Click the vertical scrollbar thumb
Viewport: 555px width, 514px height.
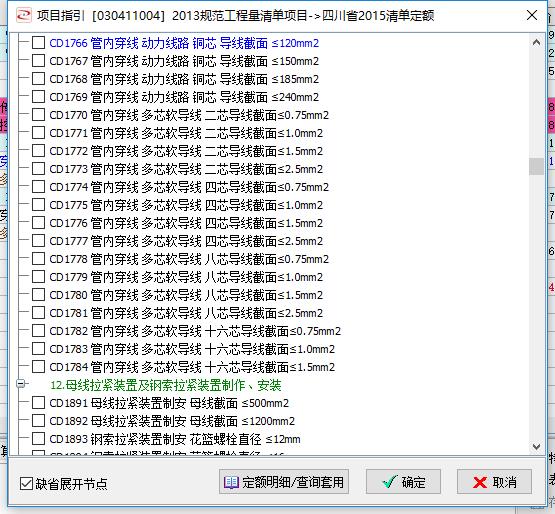point(536,166)
